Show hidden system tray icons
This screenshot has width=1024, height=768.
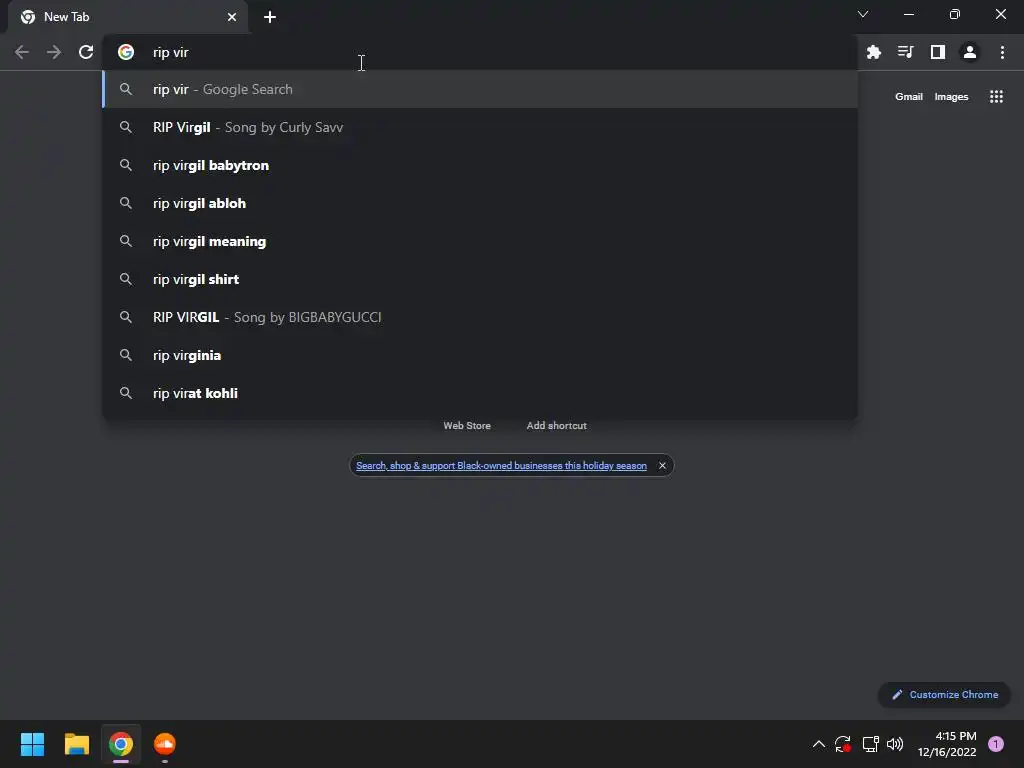click(818, 744)
